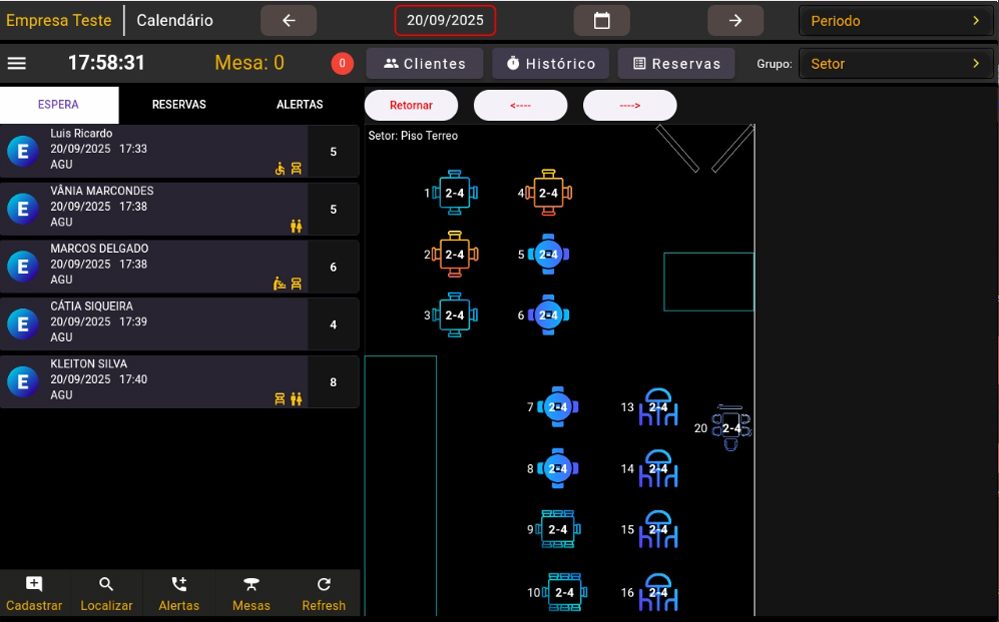Click the Retornar button
The height and width of the screenshot is (622, 999).
pos(411,105)
